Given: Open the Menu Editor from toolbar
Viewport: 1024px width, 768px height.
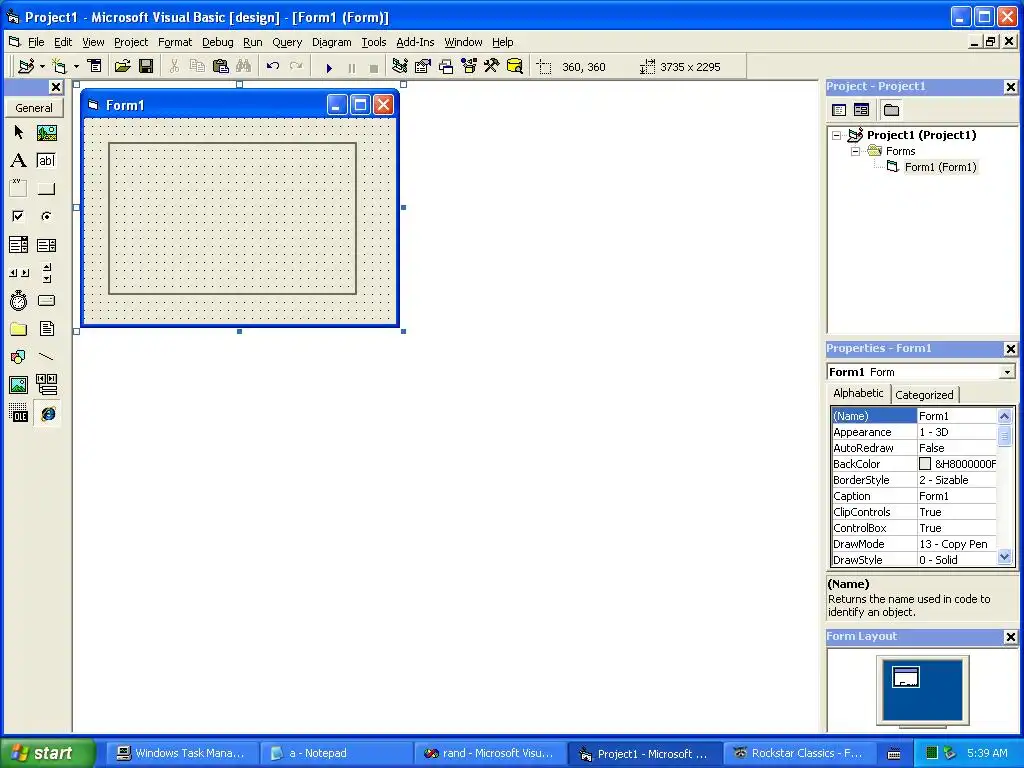Looking at the screenshot, I should click(x=95, y=66).
